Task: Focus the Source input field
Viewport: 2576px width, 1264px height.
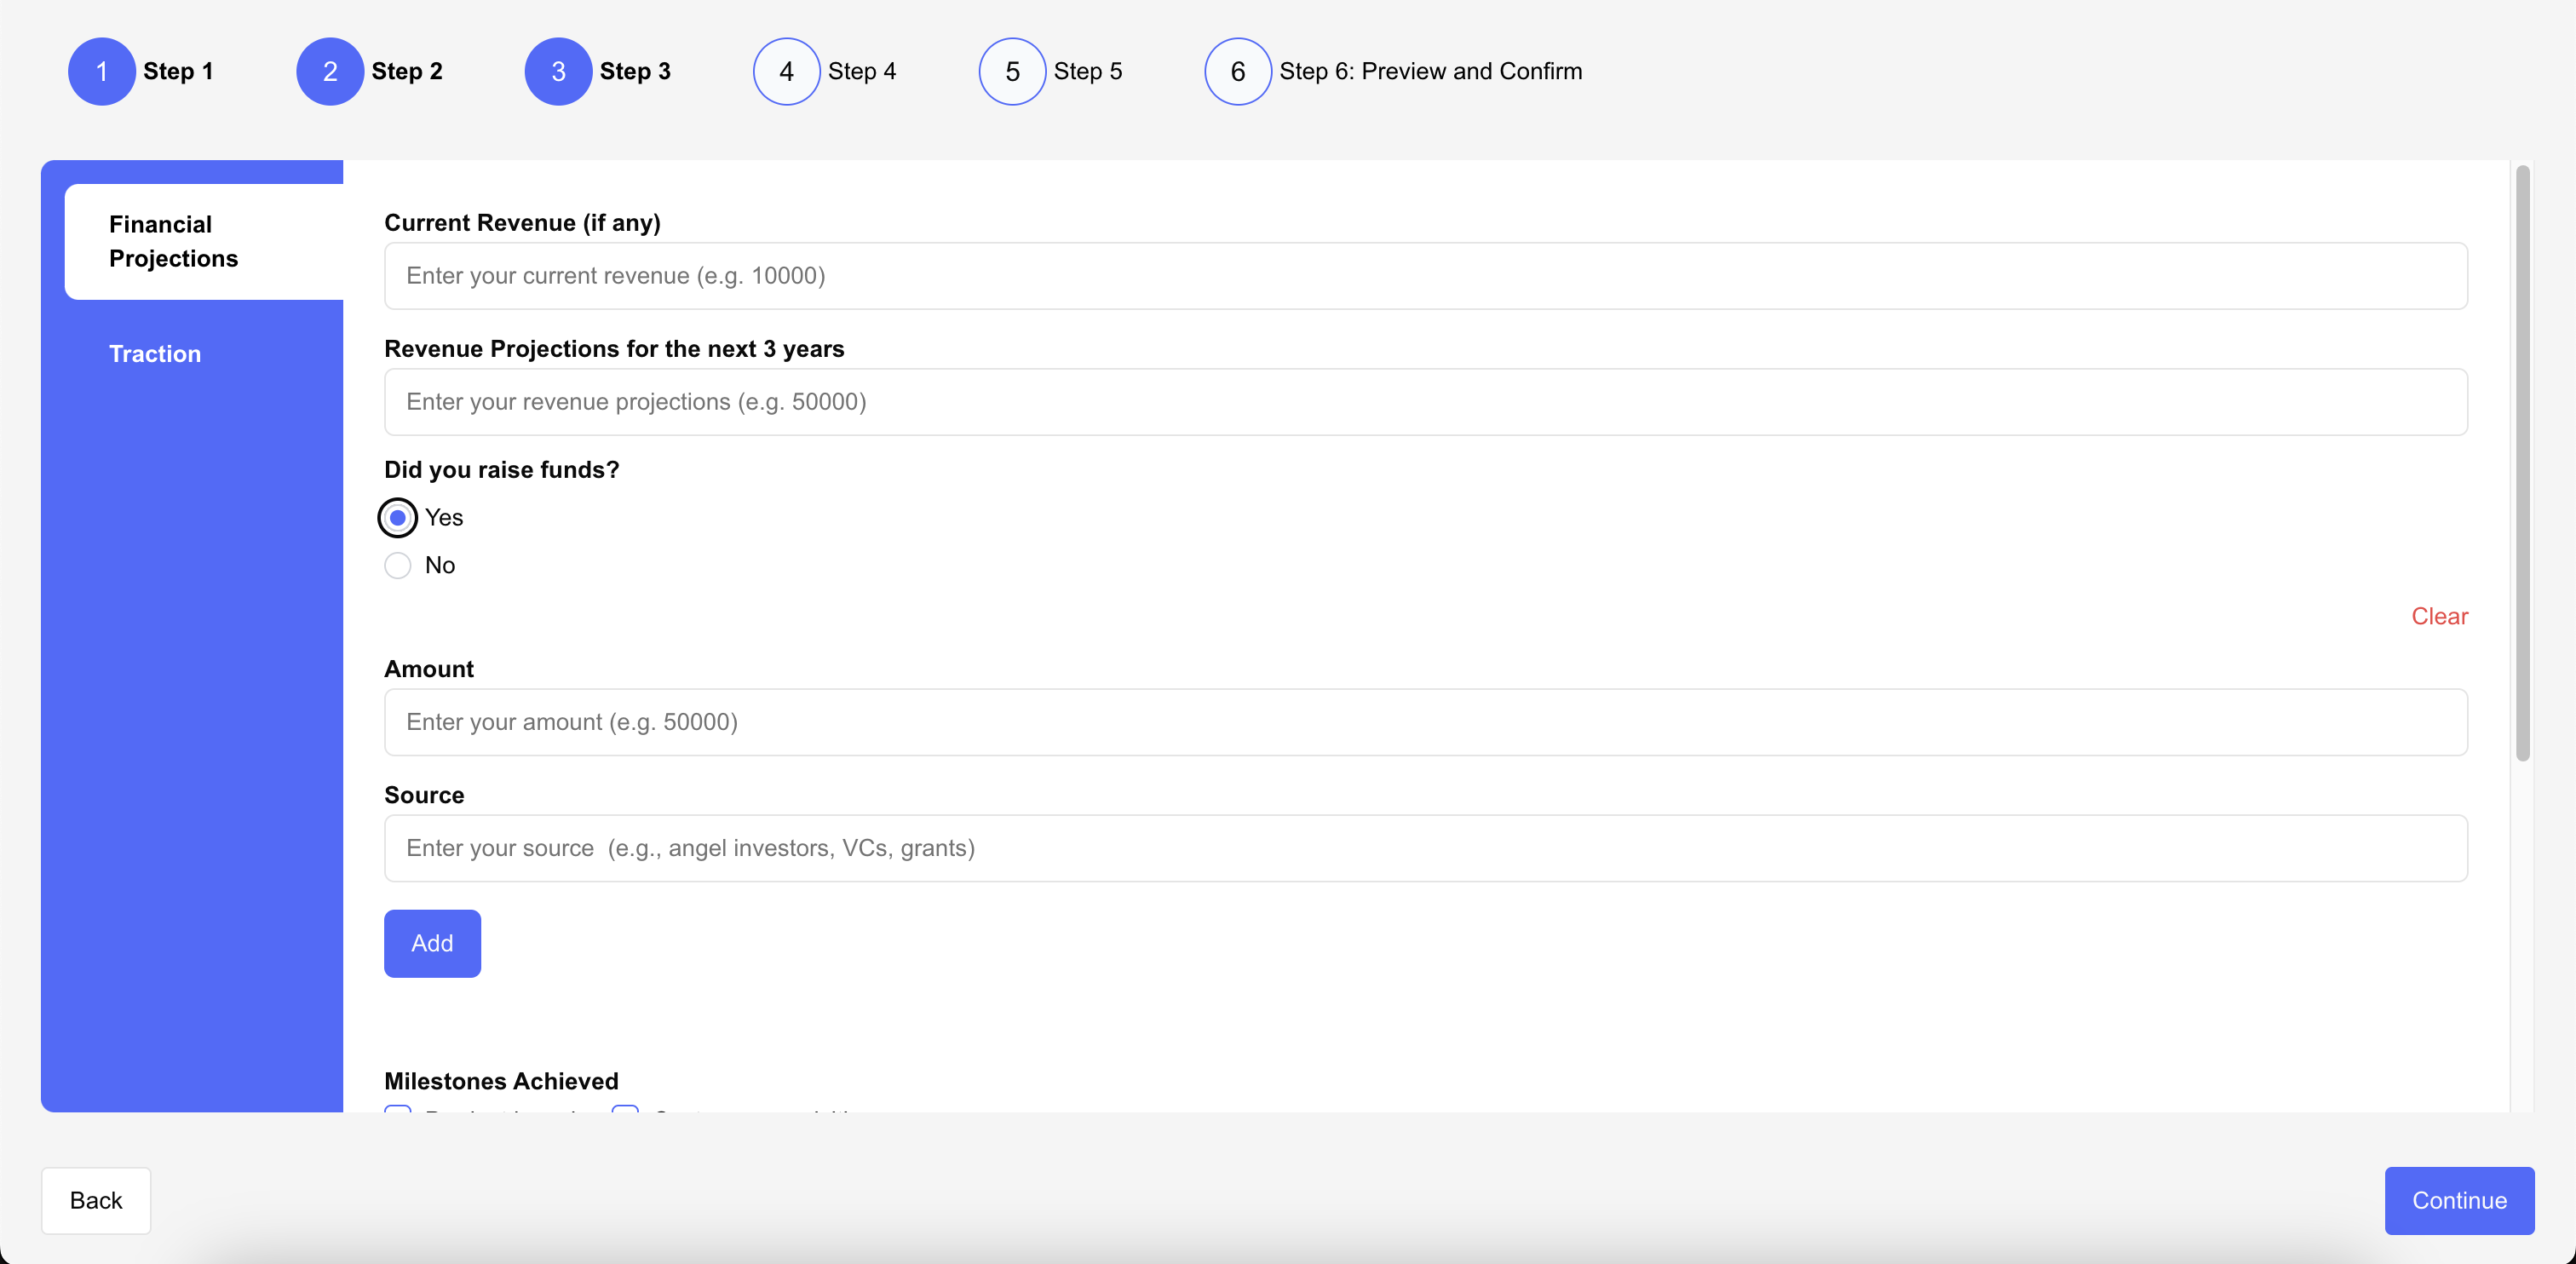Action: 1425,848
